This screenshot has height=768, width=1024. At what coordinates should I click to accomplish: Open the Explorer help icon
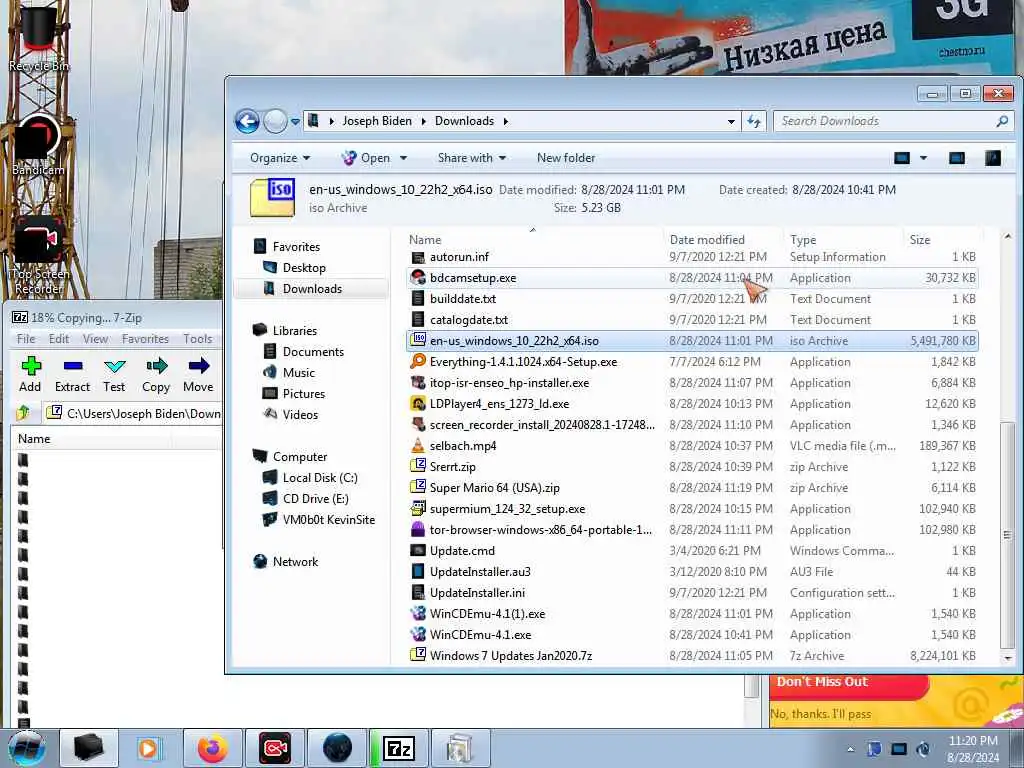tap(993, 158)
